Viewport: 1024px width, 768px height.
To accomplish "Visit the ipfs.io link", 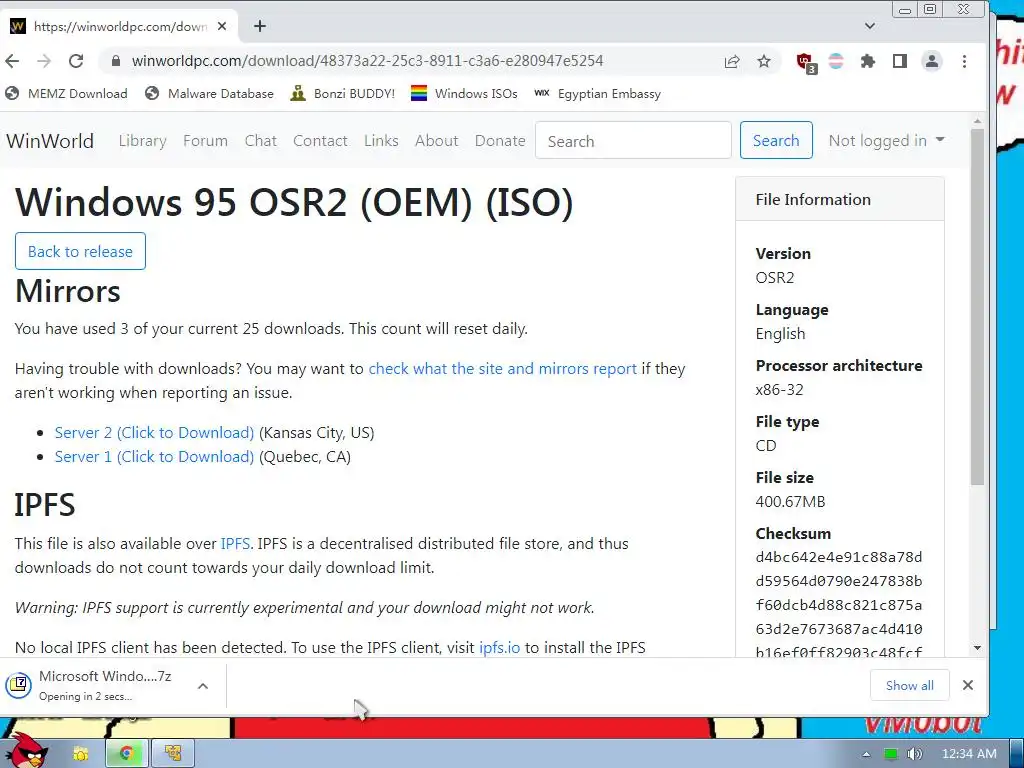I will [500, 647].
